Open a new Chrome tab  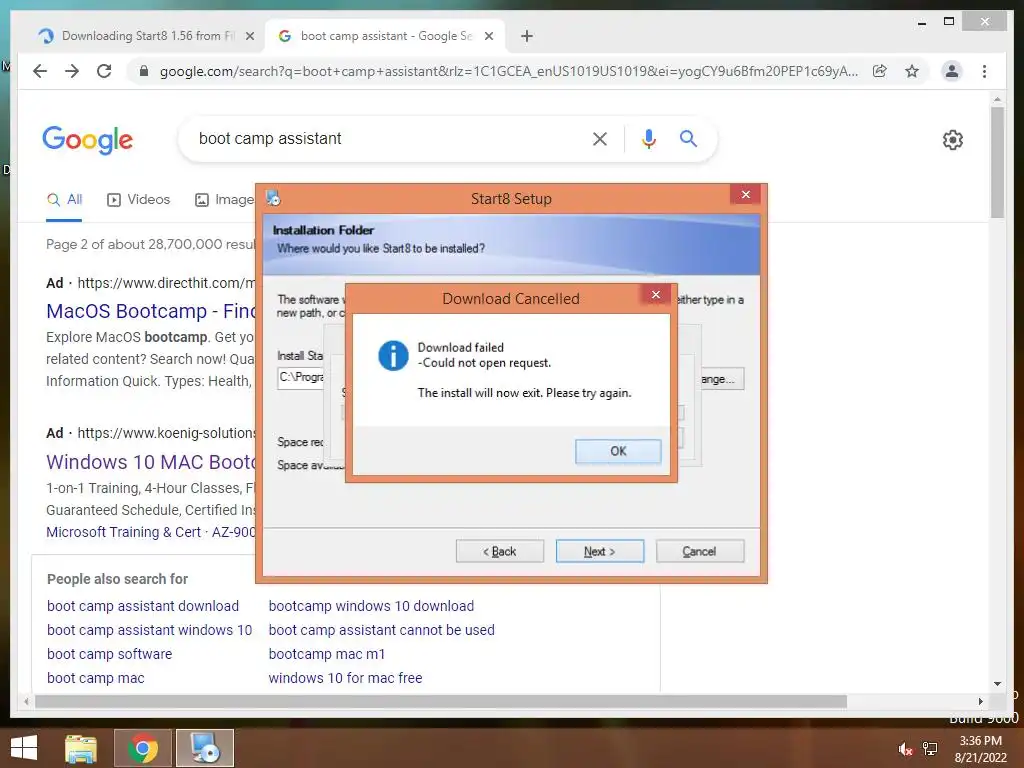(x=526, y=37)
